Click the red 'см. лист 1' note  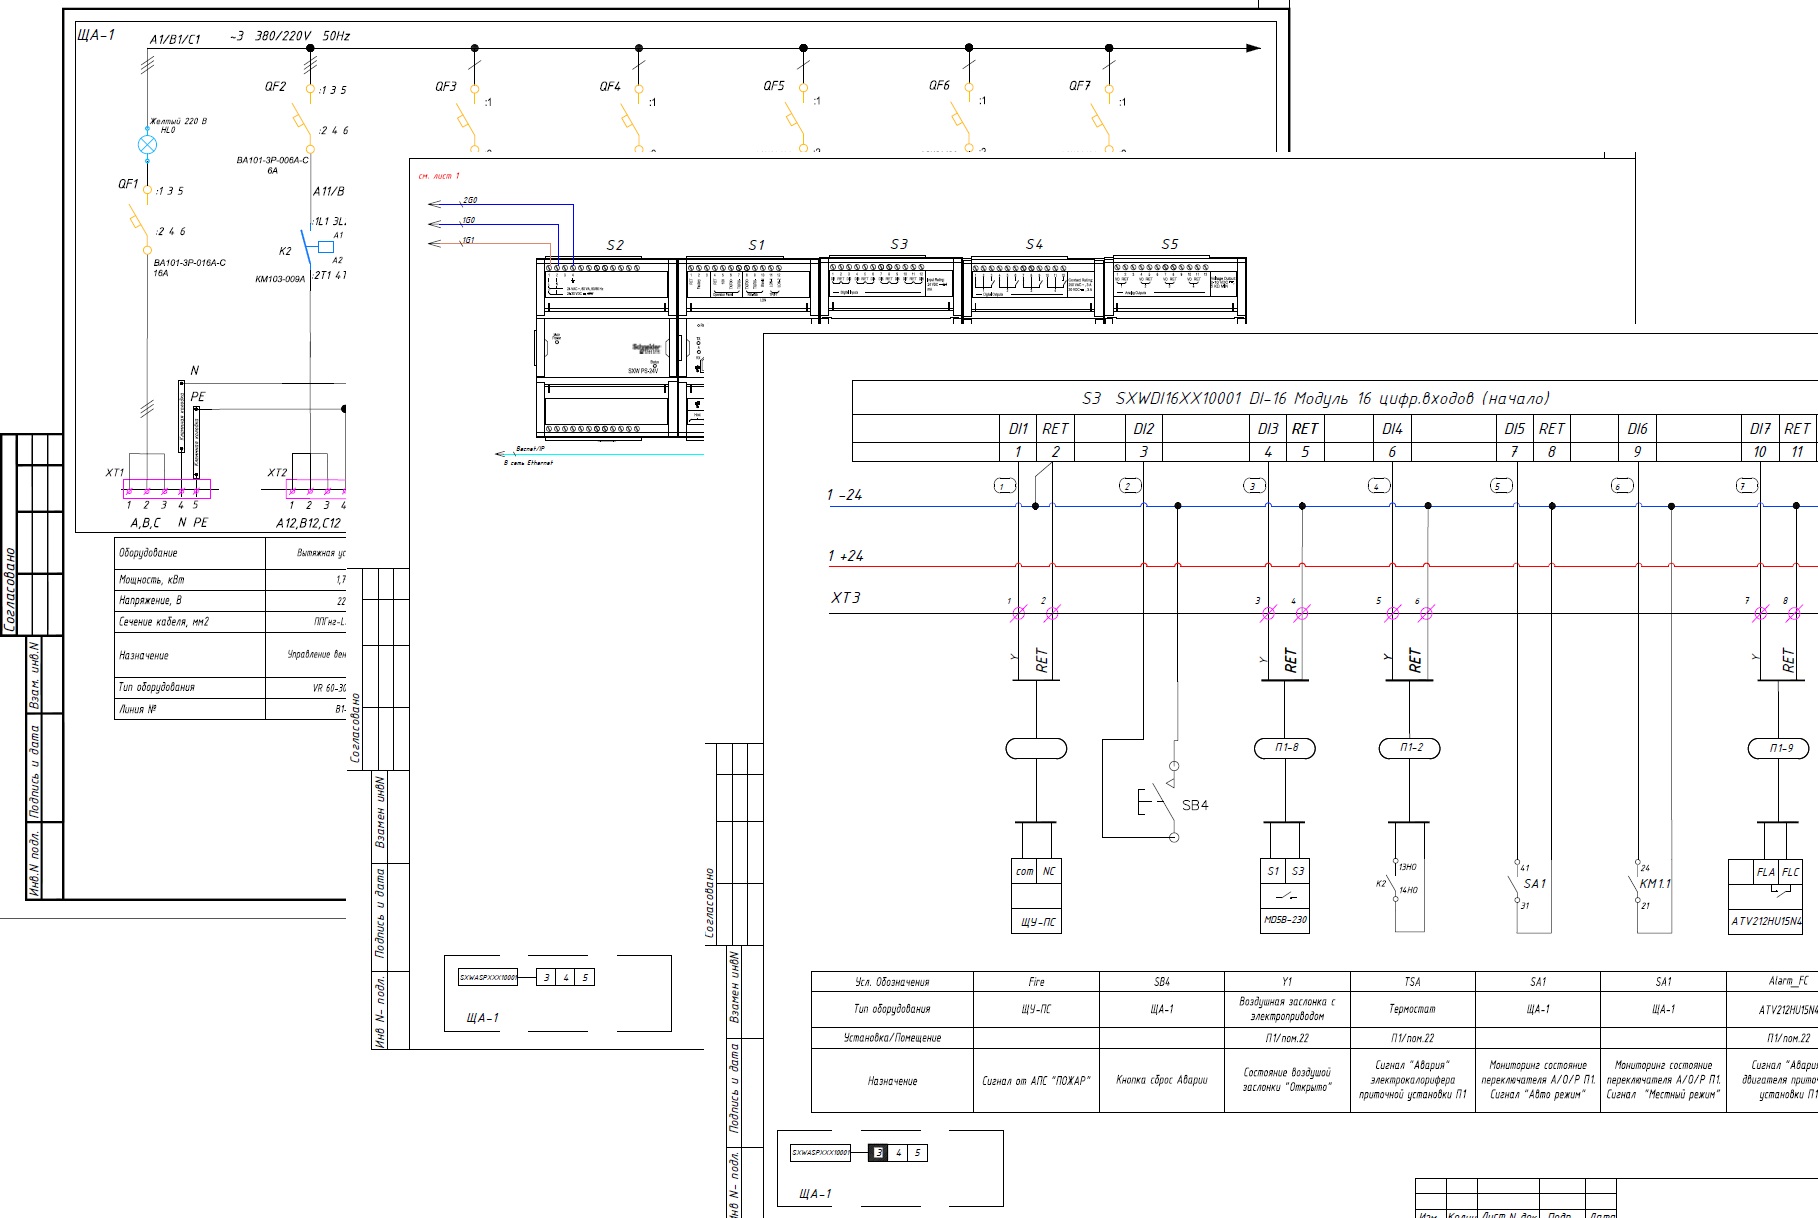click(x=439, y=176)
